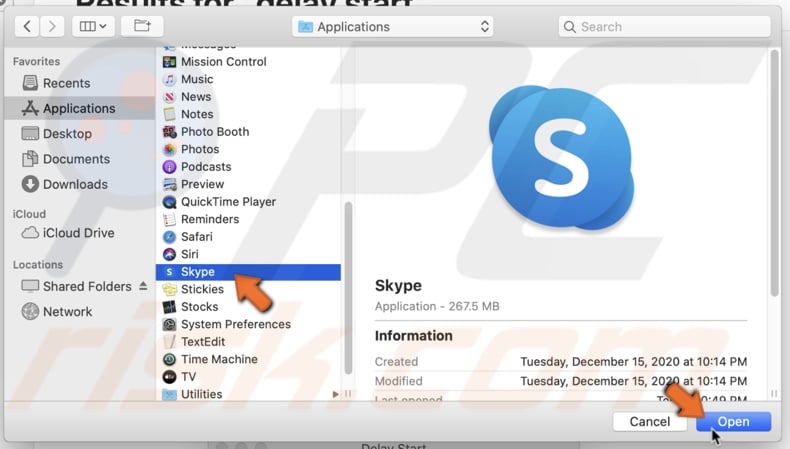Click the News app icon
The image size is (790, 449).
coord(169,97)
